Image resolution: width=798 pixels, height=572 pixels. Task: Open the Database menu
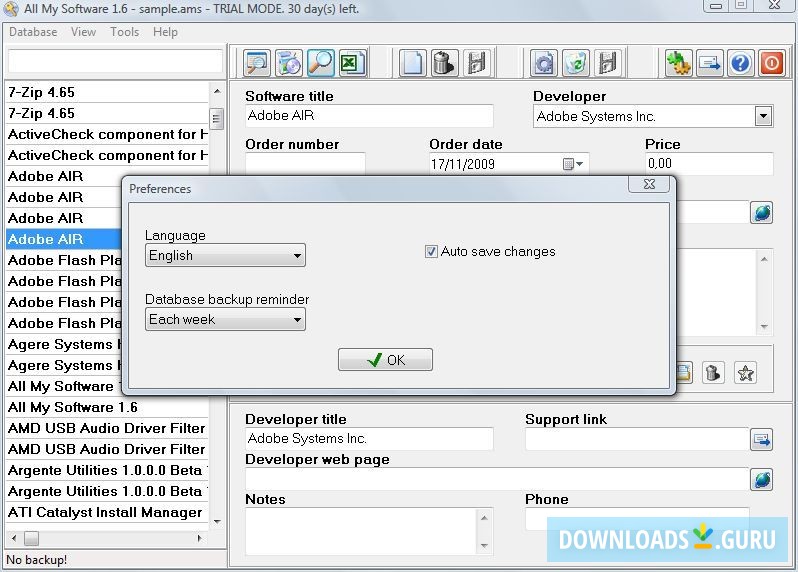[33, 32]
